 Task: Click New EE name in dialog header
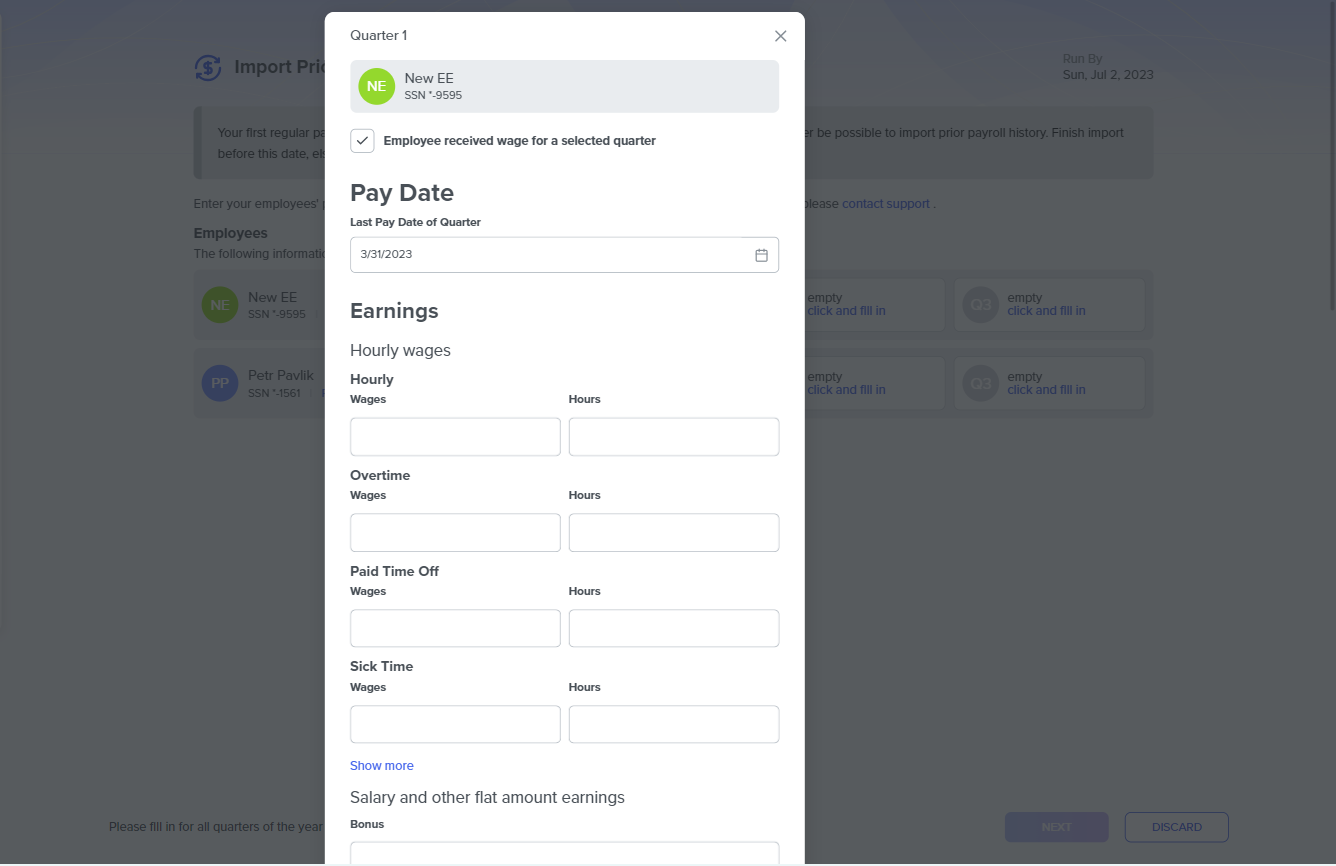point(429,78)
